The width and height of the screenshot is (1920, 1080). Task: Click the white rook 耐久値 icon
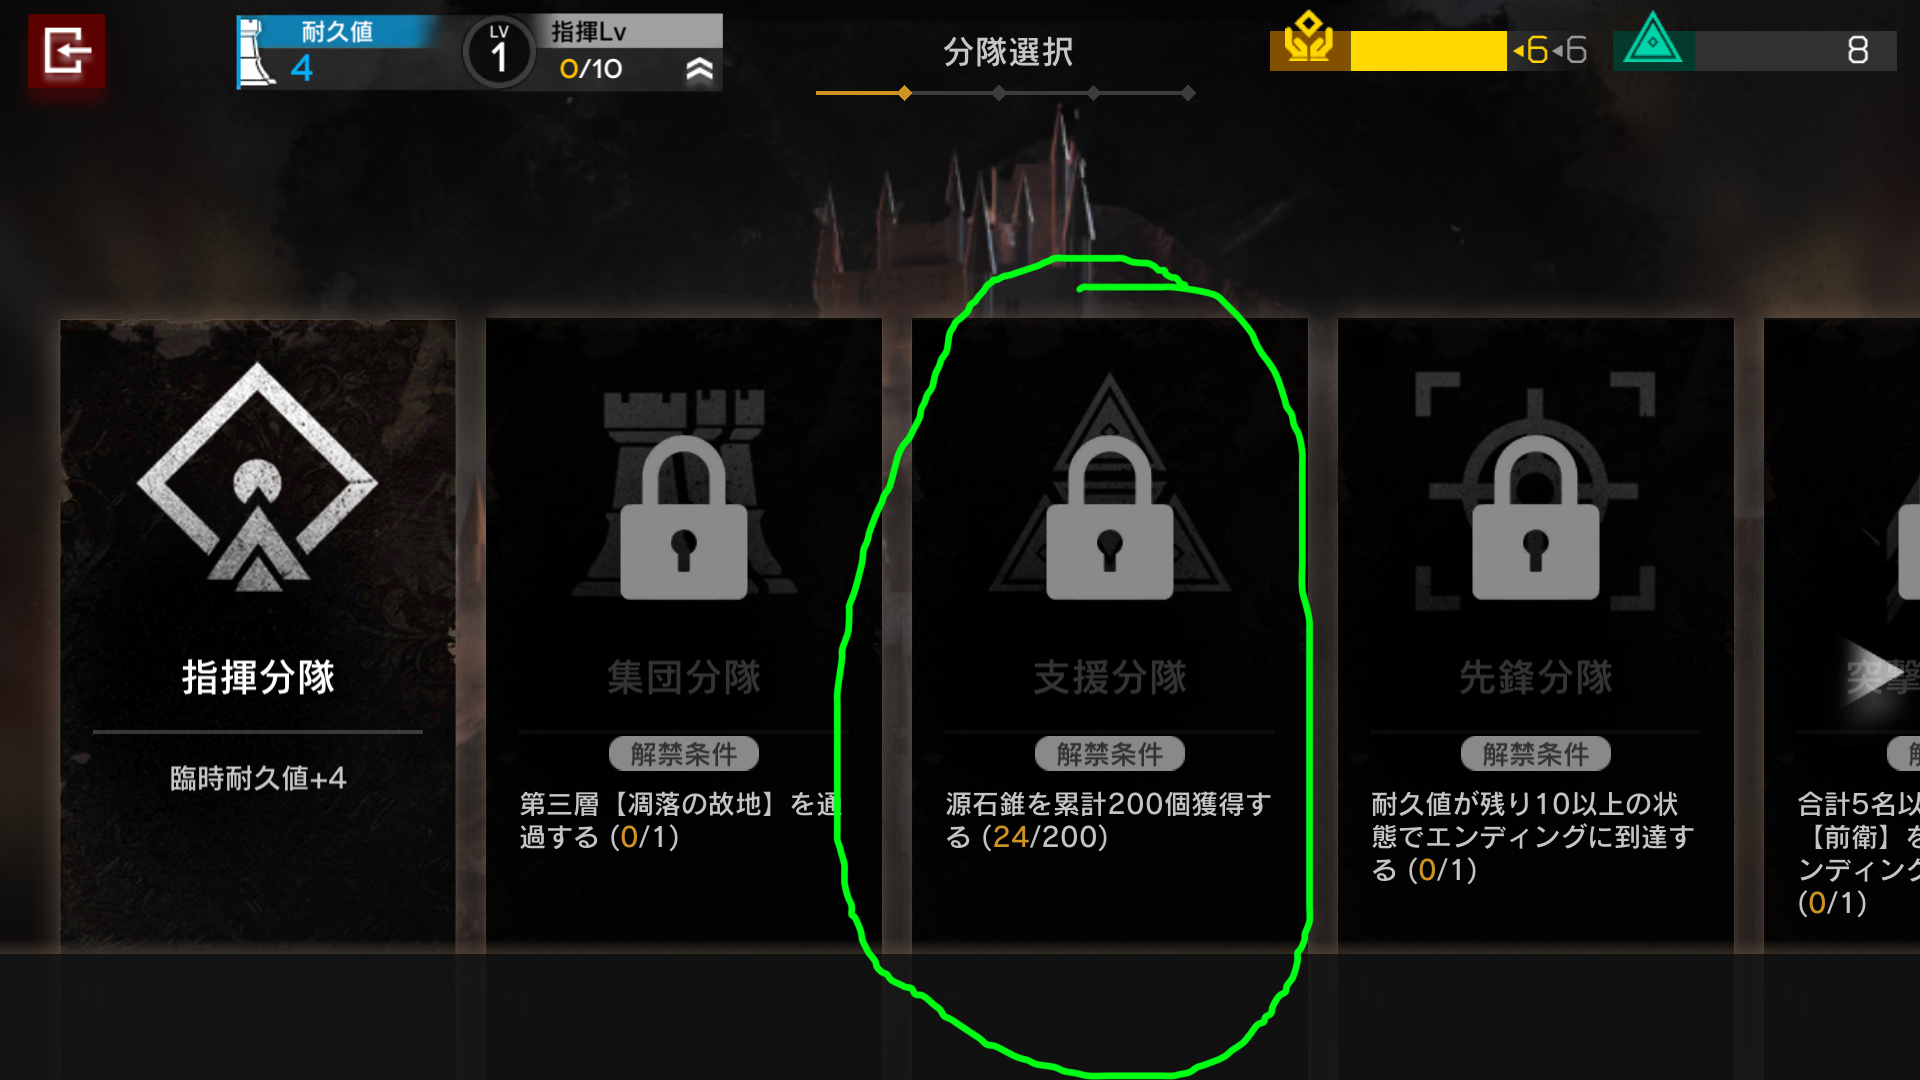(257, 52)
